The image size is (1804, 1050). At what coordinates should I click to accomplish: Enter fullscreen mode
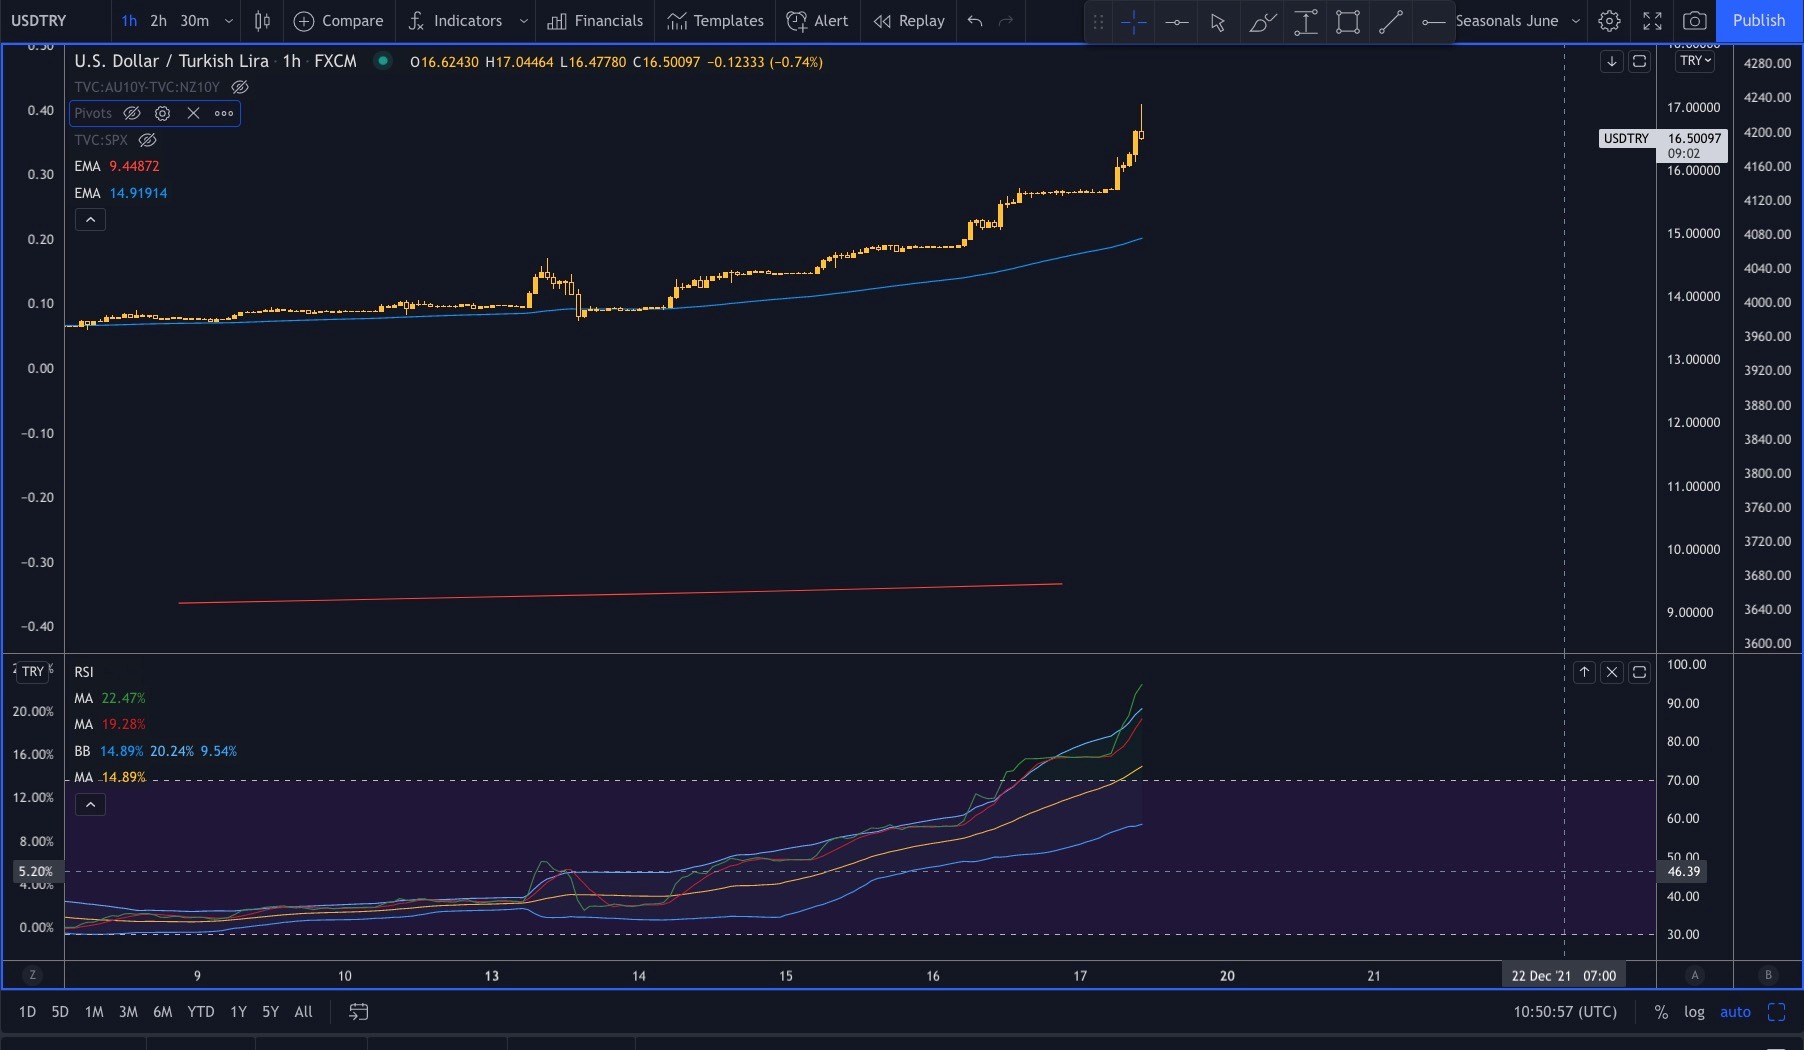point(1652,21)
